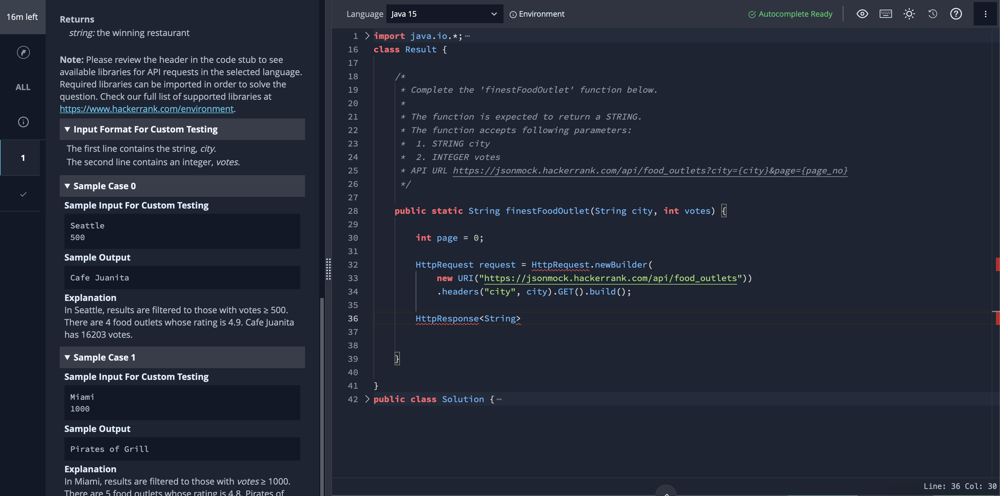Collapse the Sample Case 0 section
The image size is (1000, 496).
[x=182, y=186]
